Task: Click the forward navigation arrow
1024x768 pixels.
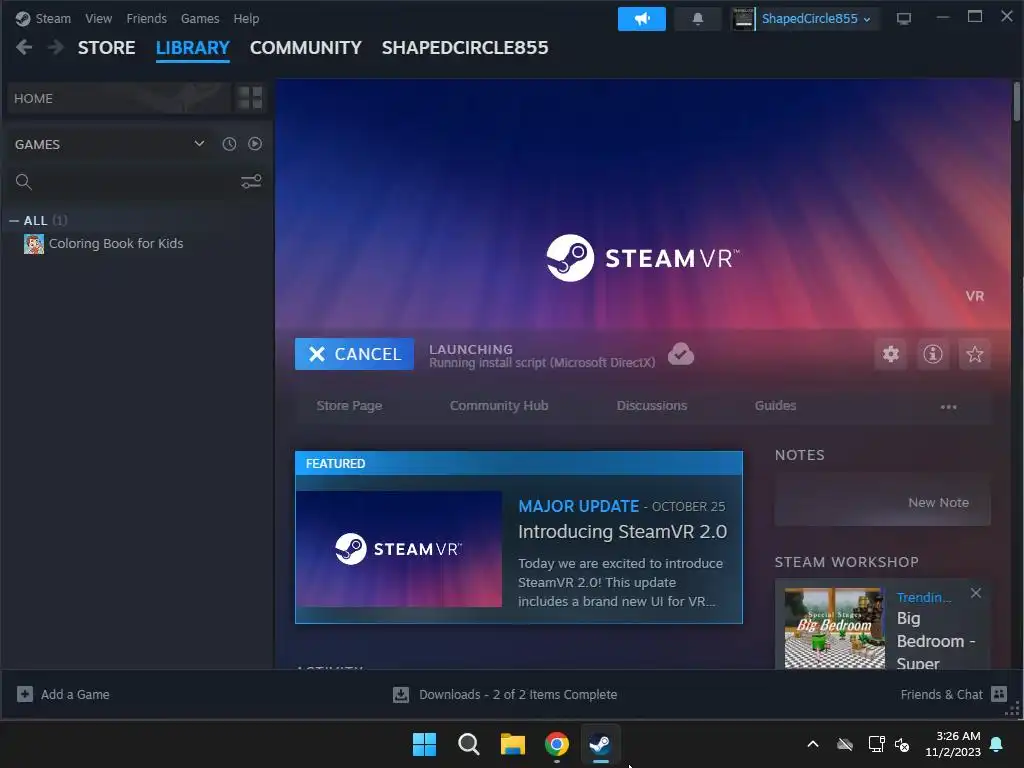Action: click(x=56, y=47)
